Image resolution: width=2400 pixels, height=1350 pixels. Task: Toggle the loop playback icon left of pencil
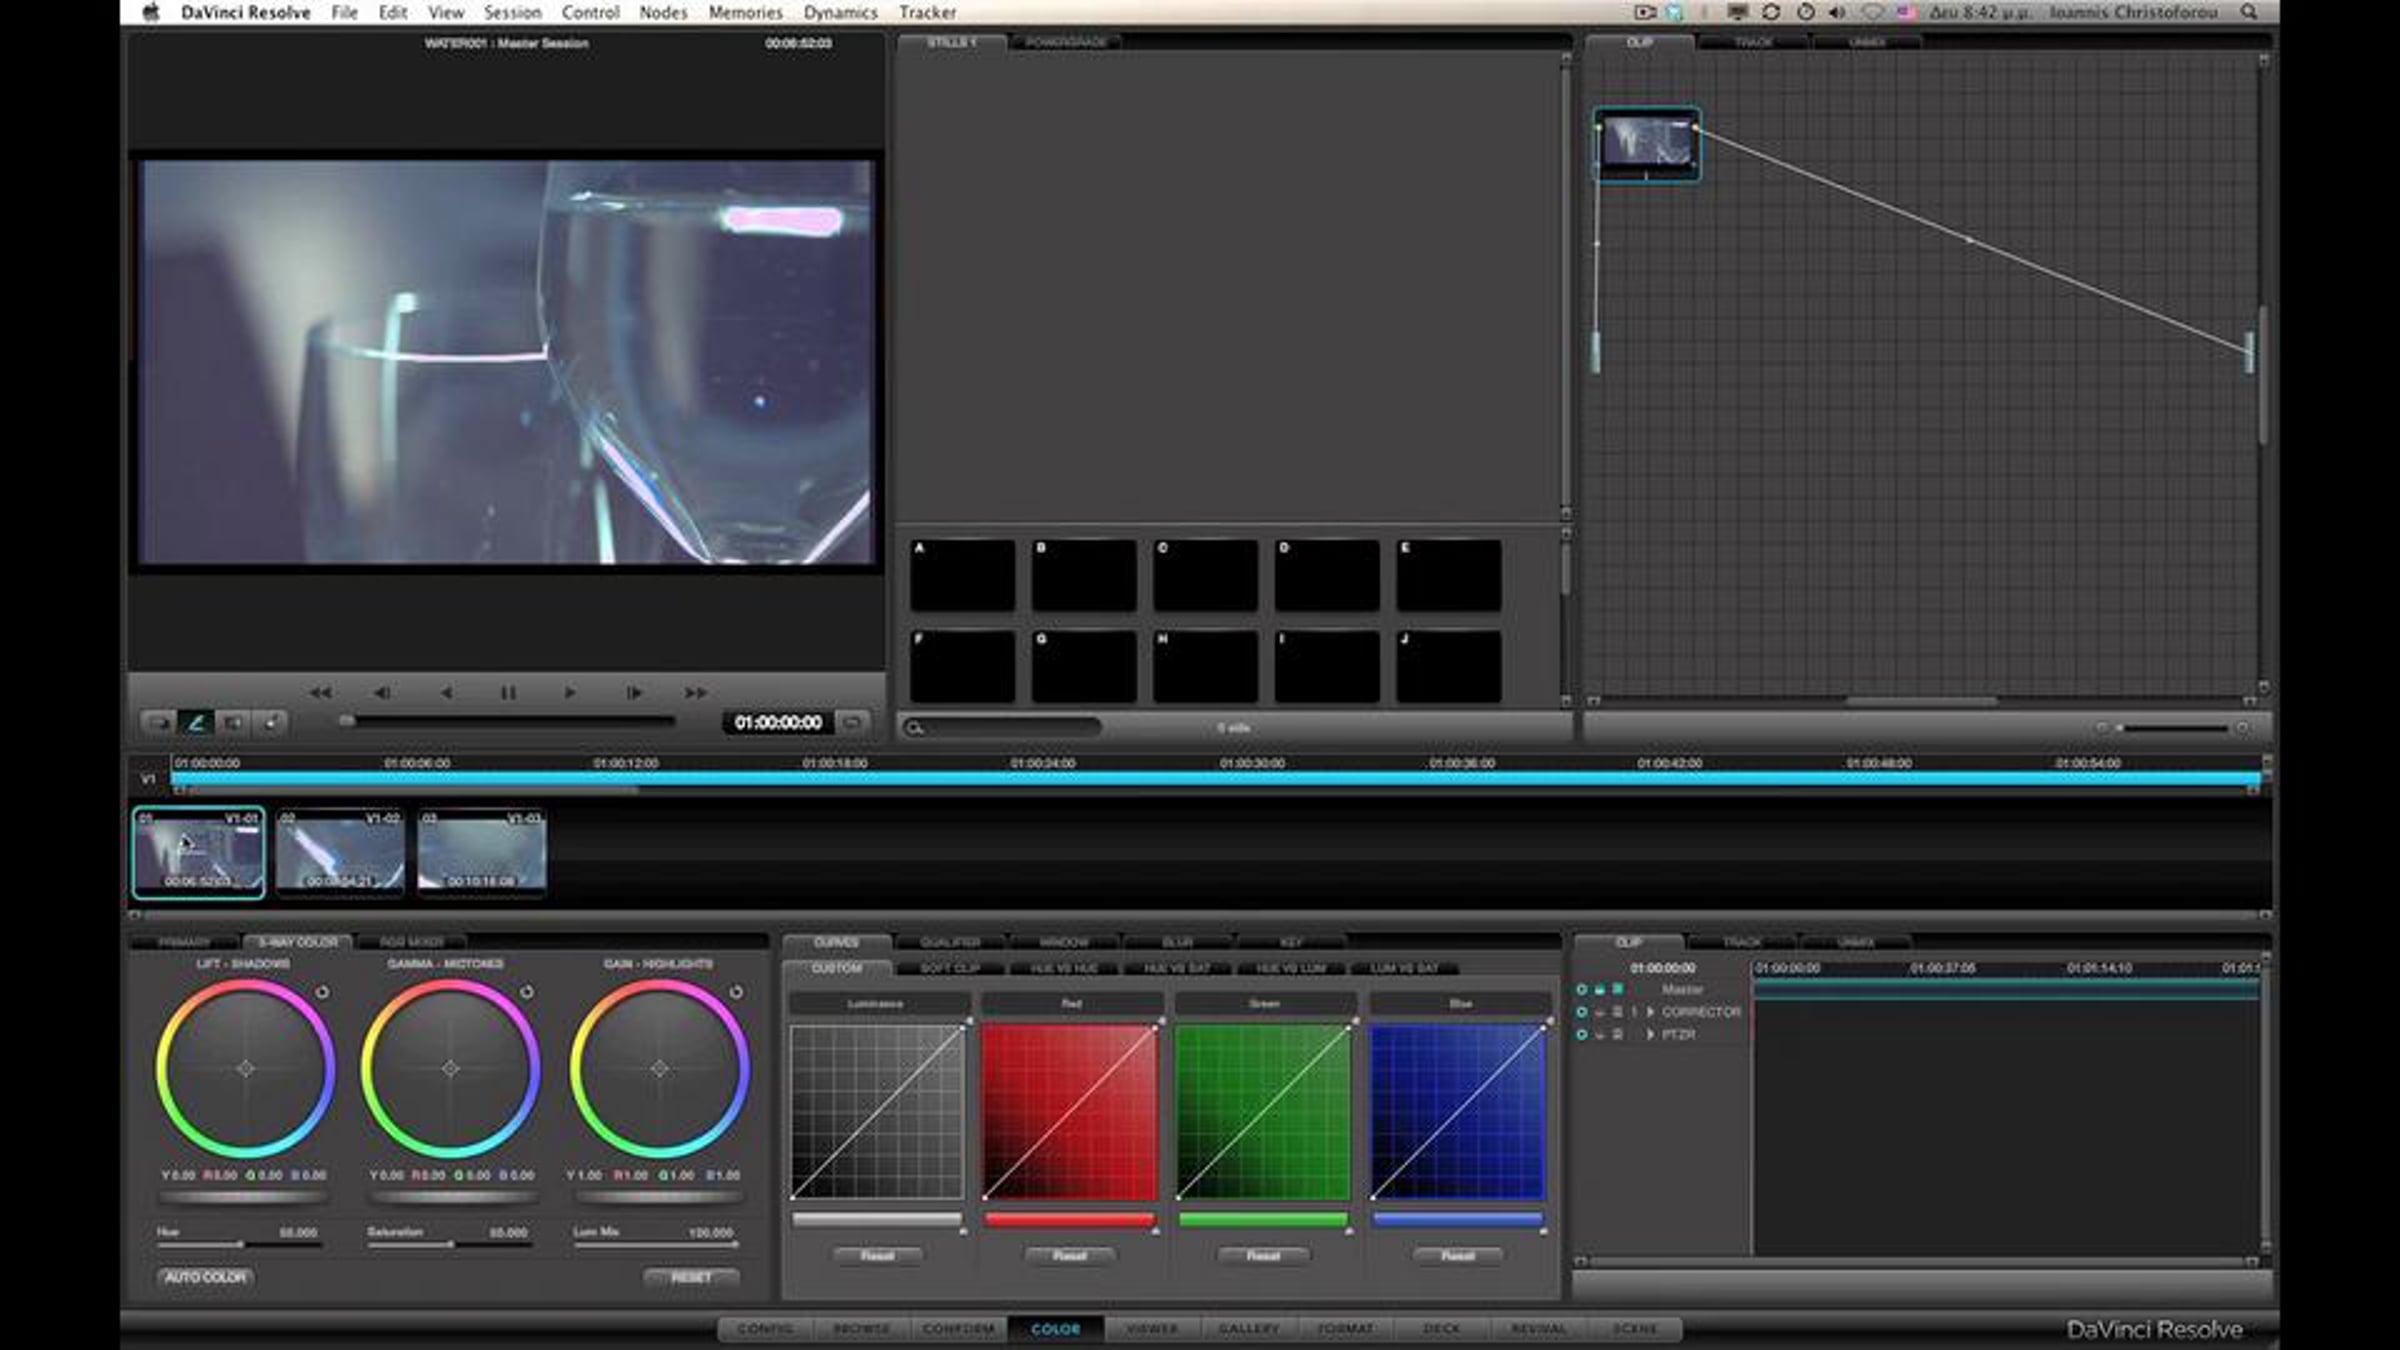coord(158,722)
